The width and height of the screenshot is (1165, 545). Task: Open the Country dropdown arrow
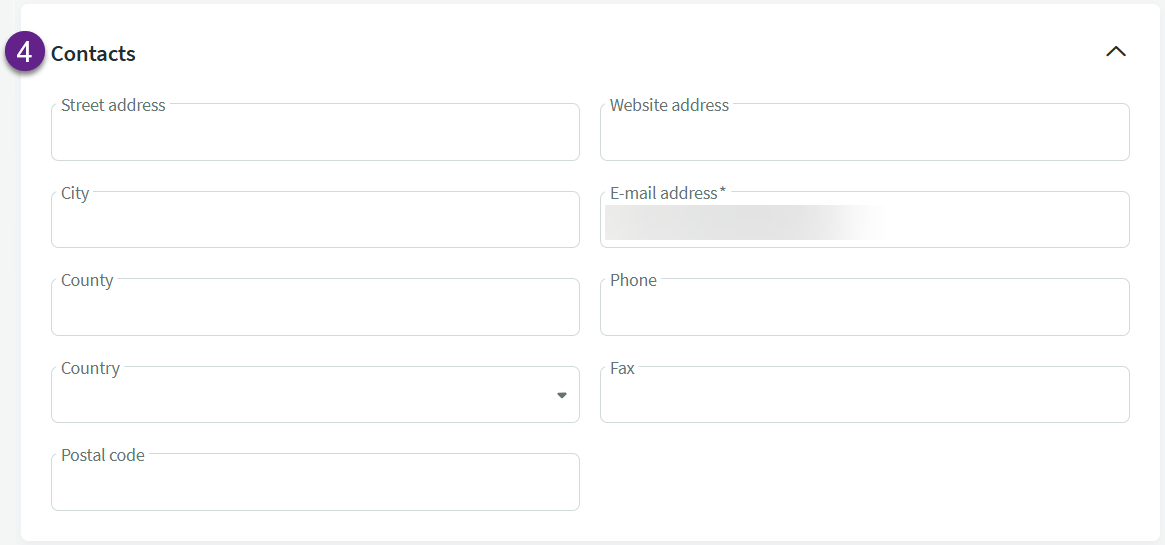pyautogui.click(x=561, y=396)
